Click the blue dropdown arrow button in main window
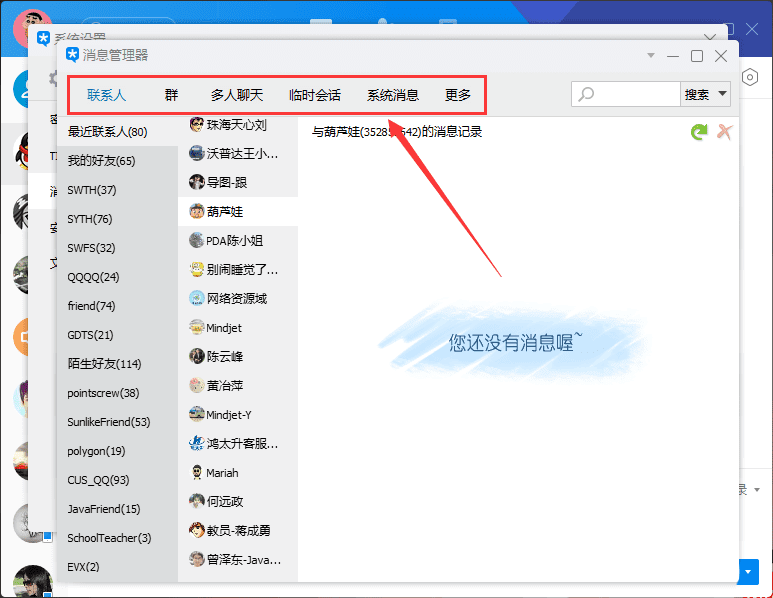 (x=748, y=572)
